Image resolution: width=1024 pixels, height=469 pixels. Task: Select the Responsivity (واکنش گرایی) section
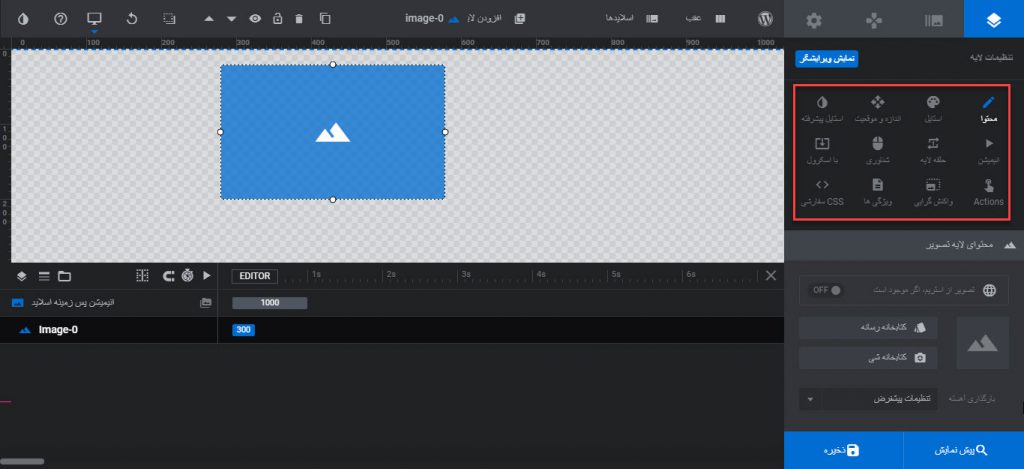[x=933, y=193]
